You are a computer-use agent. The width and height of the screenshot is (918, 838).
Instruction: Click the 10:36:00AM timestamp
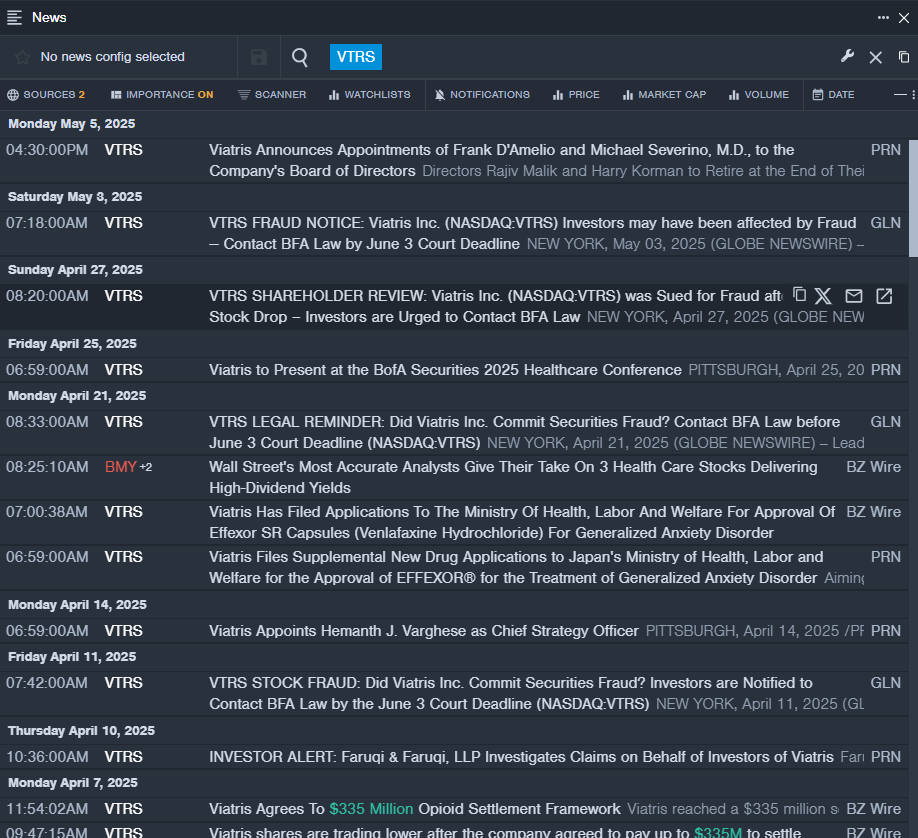47,757
